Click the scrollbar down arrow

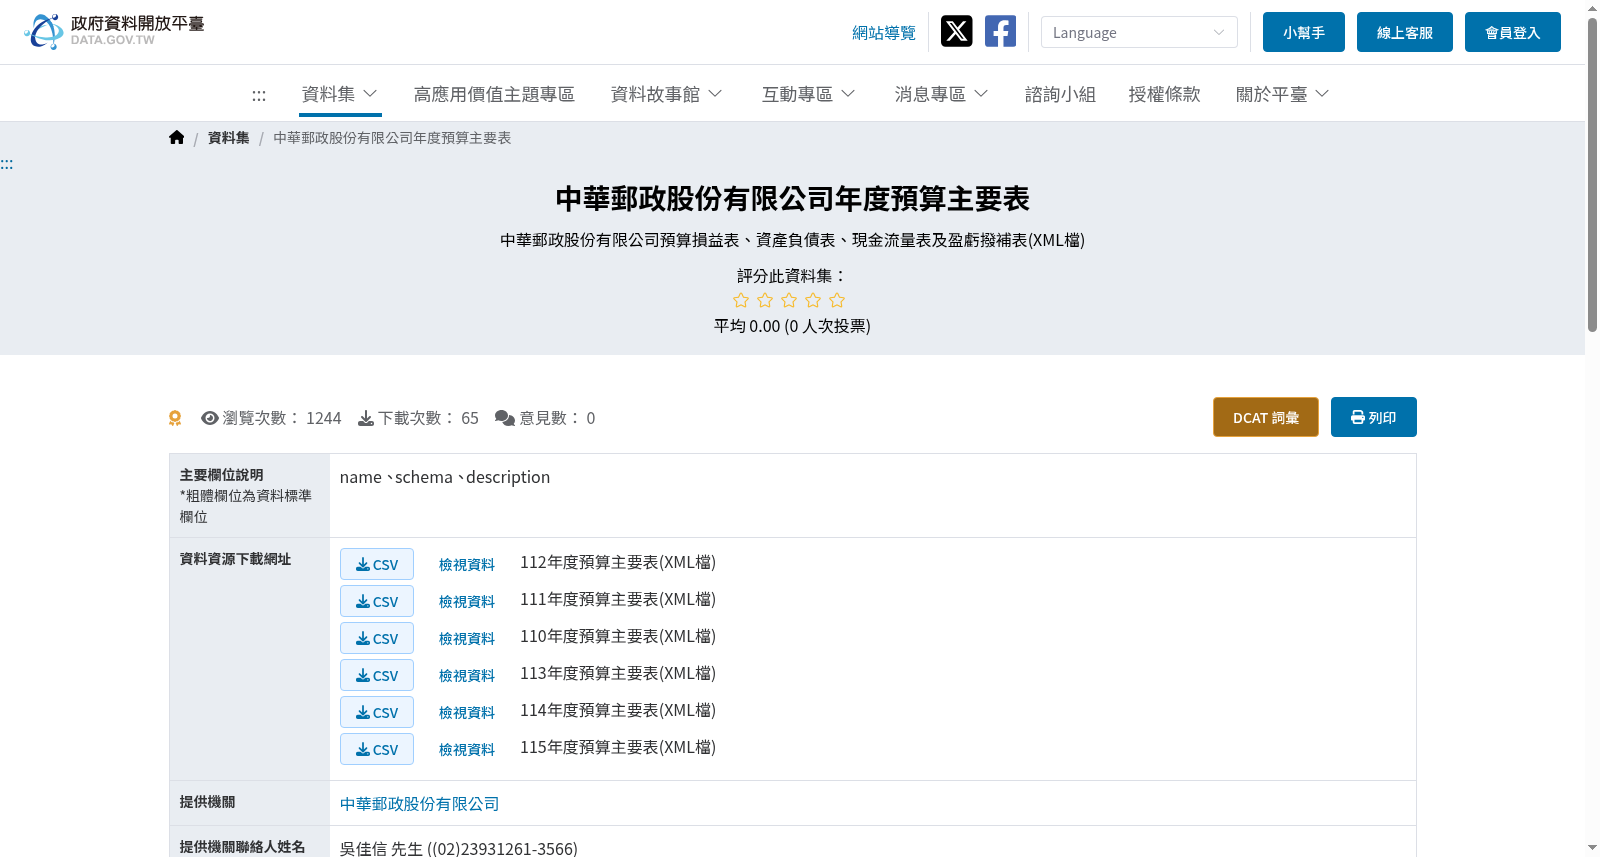click(1592, 848)
